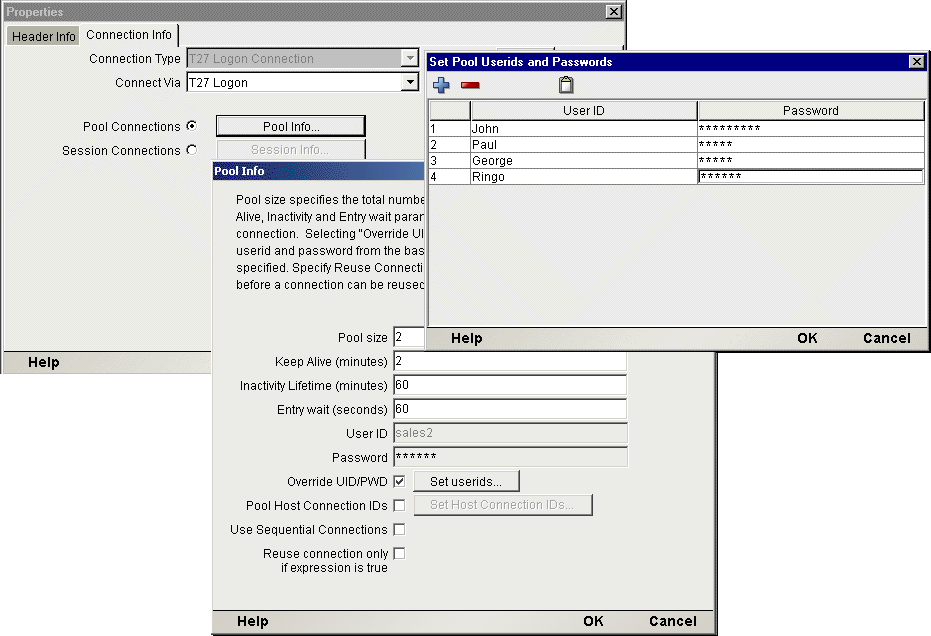The image size is (931, 636).
Task: Uncheck the Override UID/PWD checkbox
Action: [x=399, y=481]
